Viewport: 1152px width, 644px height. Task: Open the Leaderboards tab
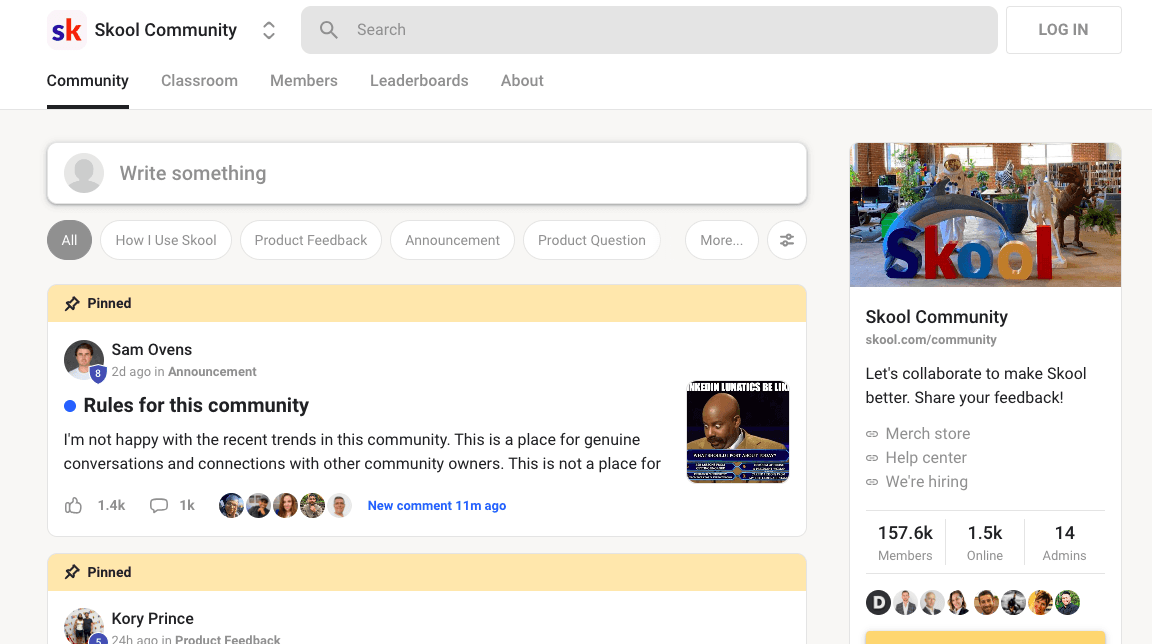tap(419, 81)
